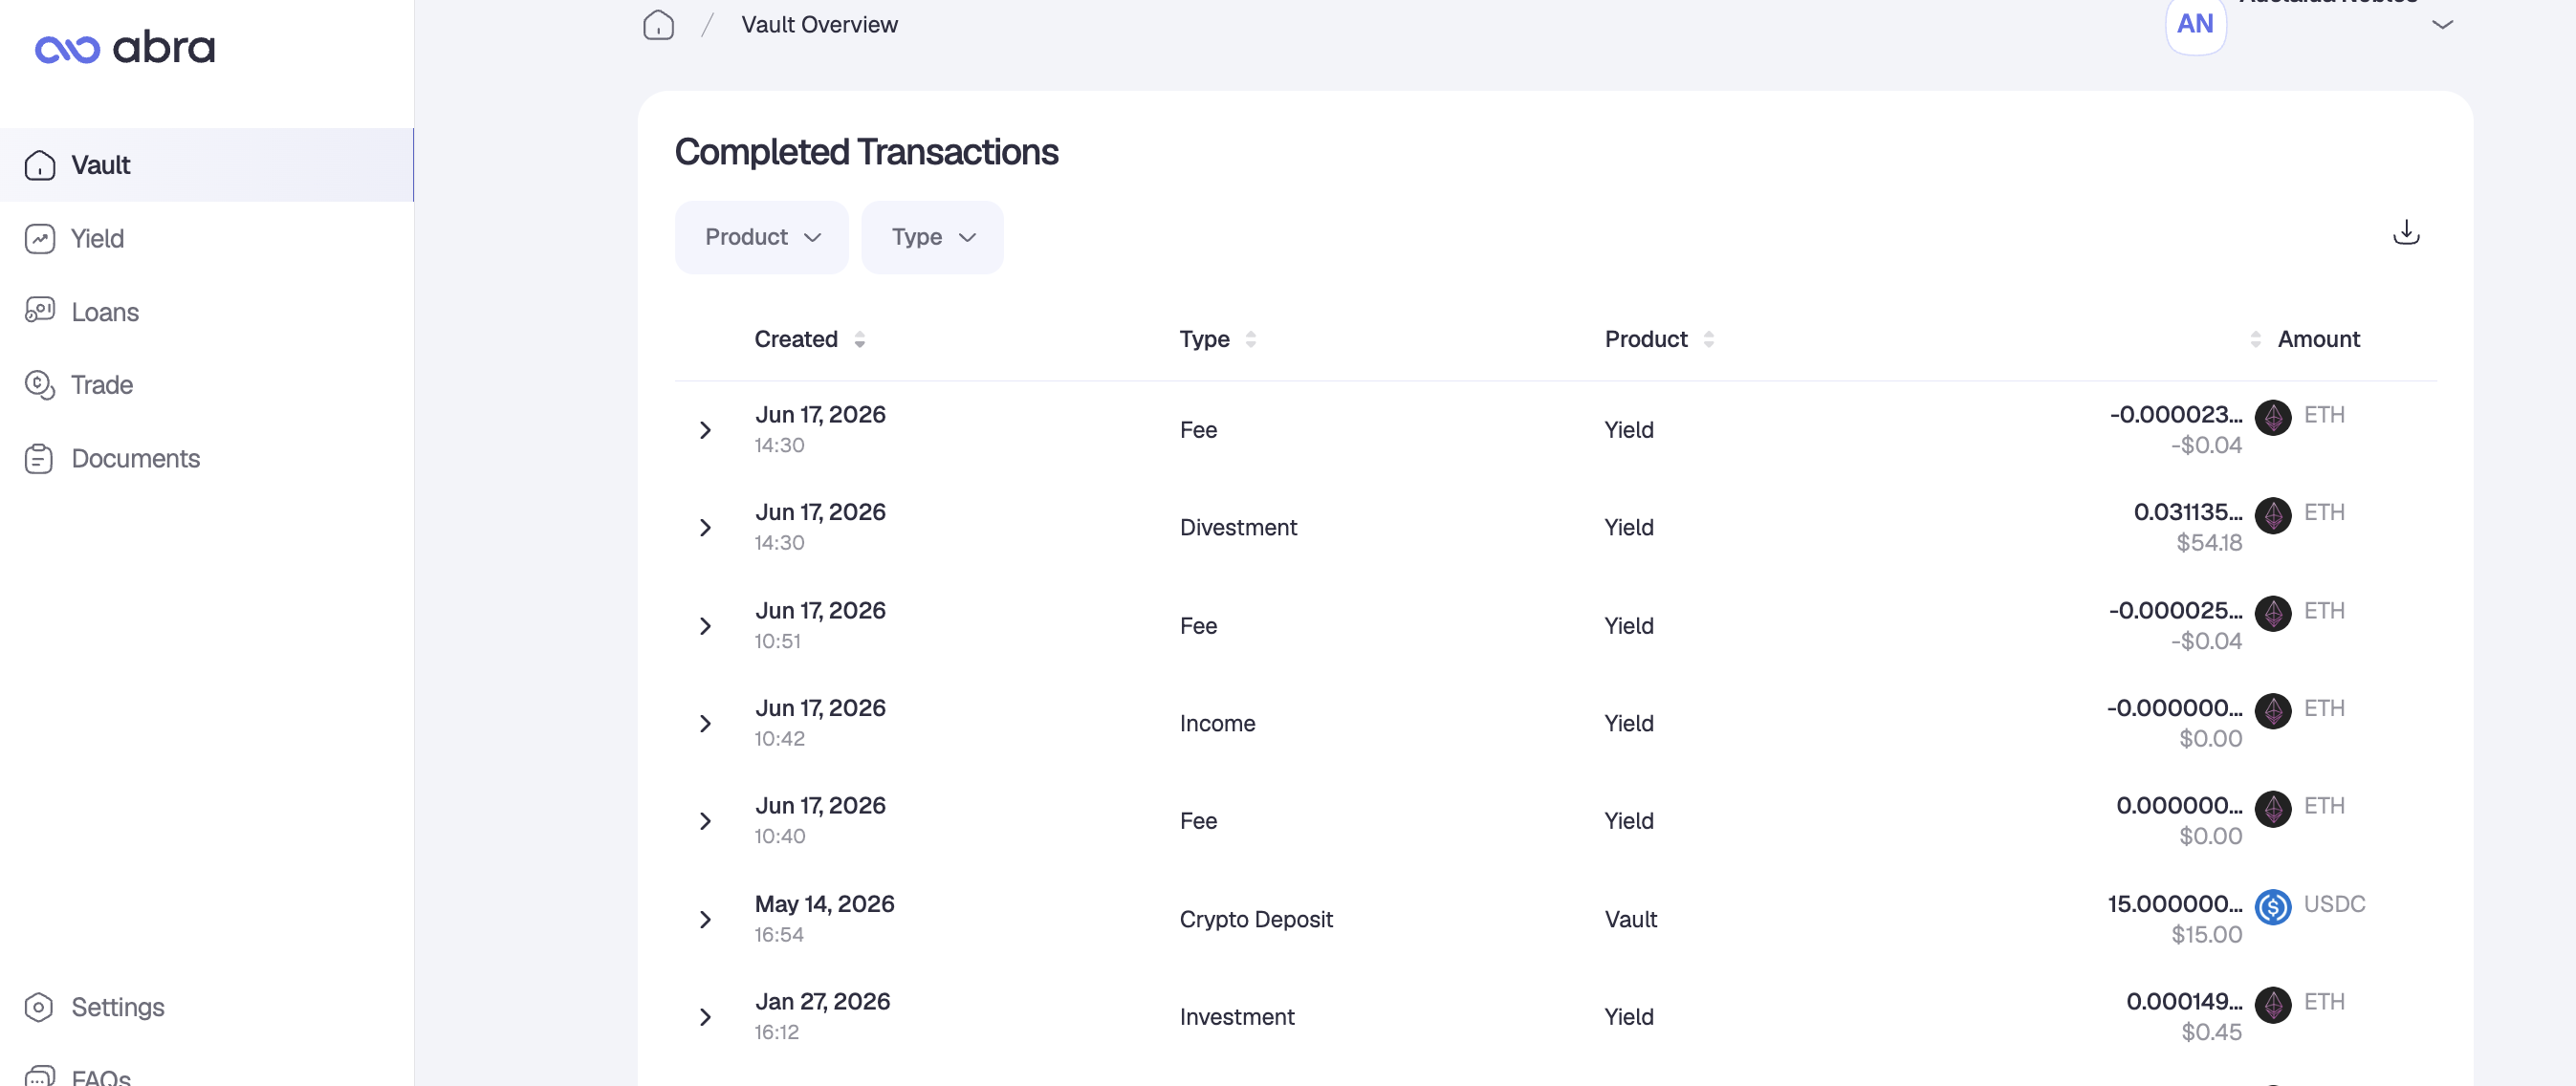Click the 0.031135... ETH amount
Image resolution: width=2576 pixels, height=1086 pixels.
coord(2188,512)
